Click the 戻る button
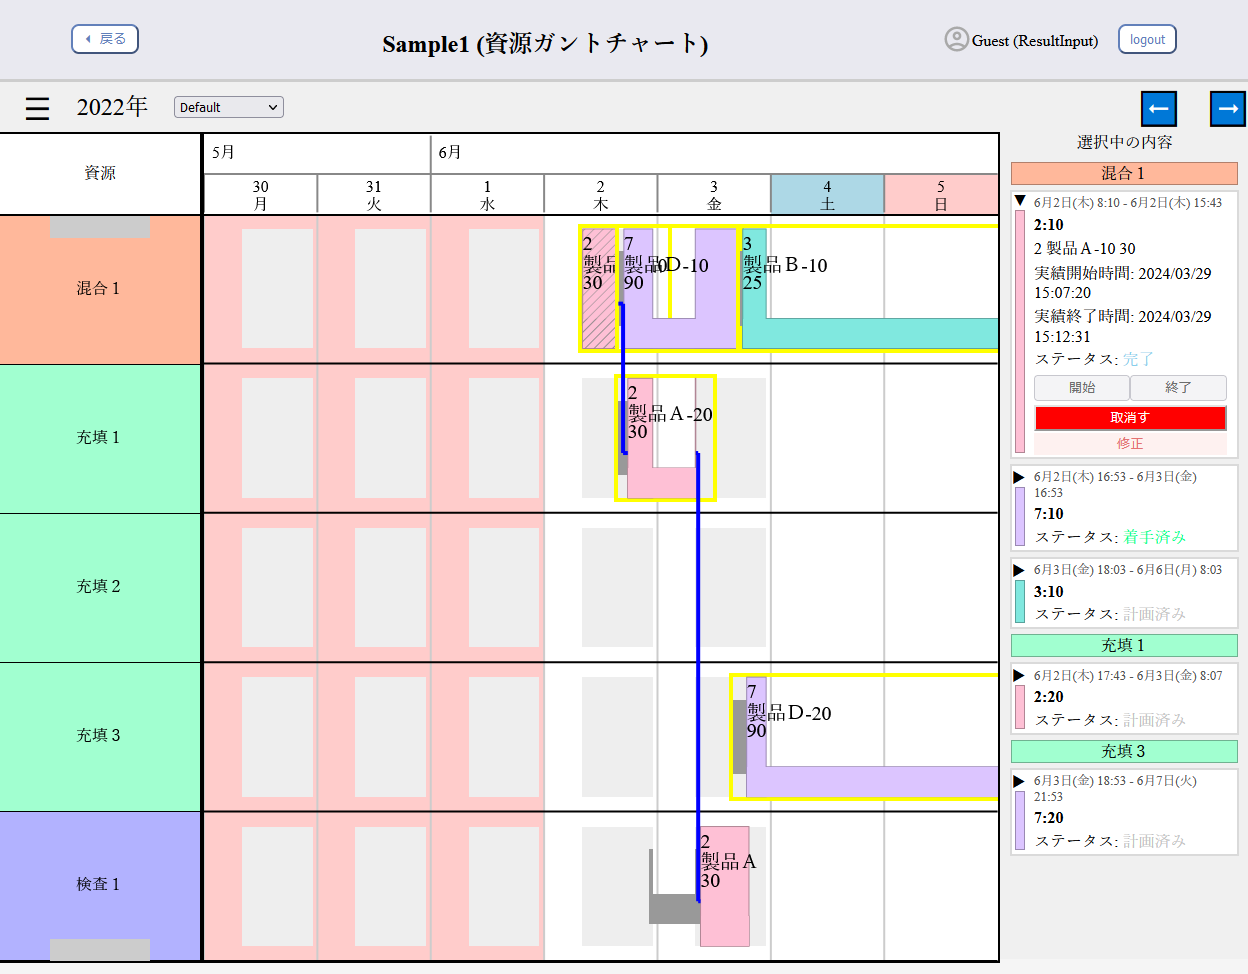1248x974 pixels. [x=104, y=39]
